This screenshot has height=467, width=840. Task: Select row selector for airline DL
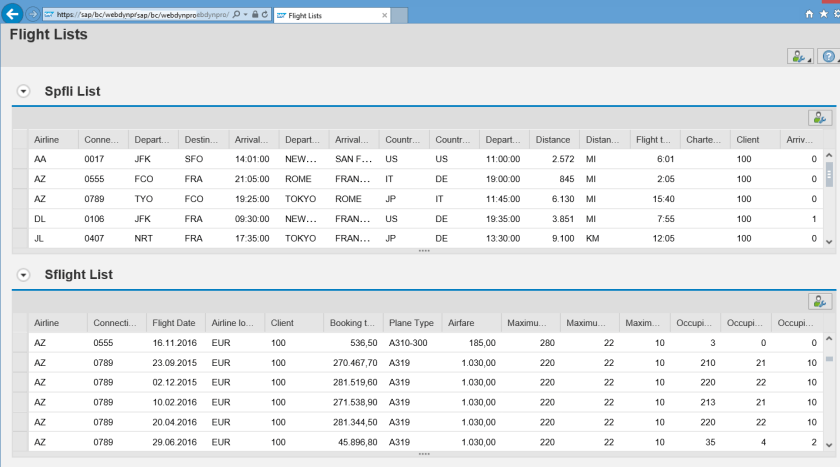(x=20, y=219)
